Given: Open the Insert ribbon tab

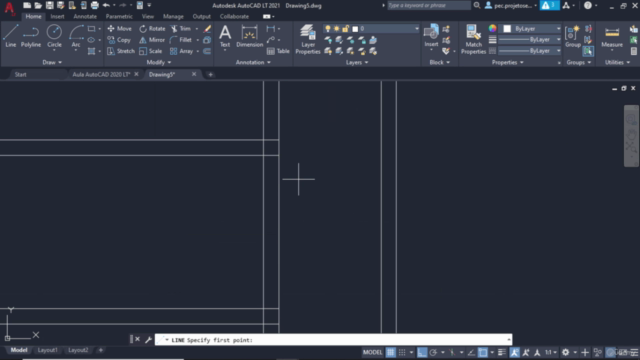Looking at the screenshot, I should tap(57, 16).
